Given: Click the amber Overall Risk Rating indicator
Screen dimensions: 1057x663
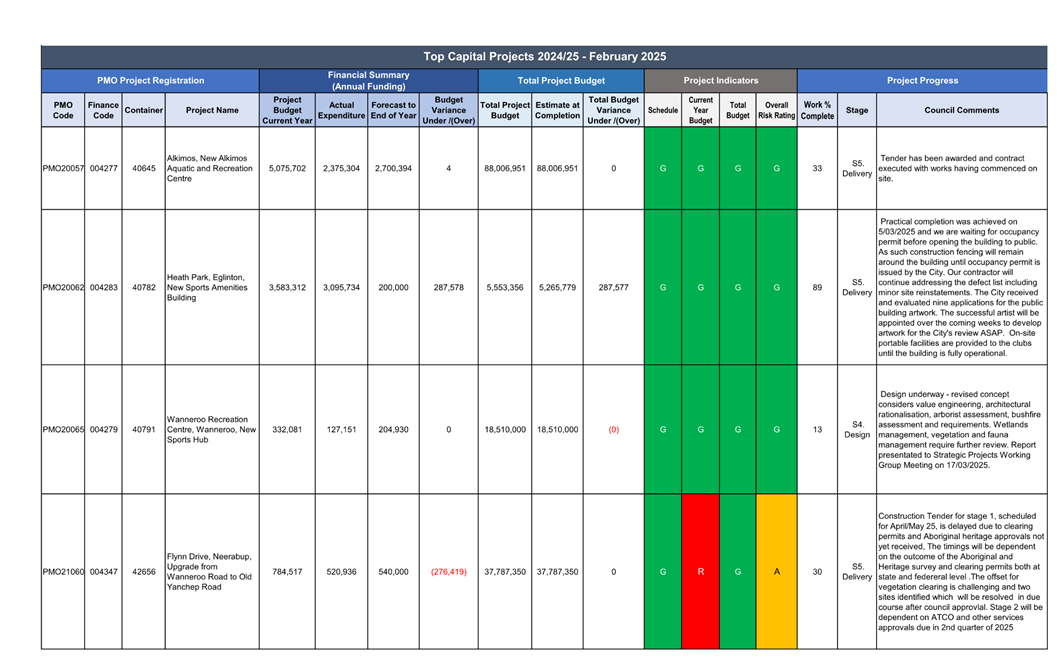Looking at the screenshot, I should 776,572.
